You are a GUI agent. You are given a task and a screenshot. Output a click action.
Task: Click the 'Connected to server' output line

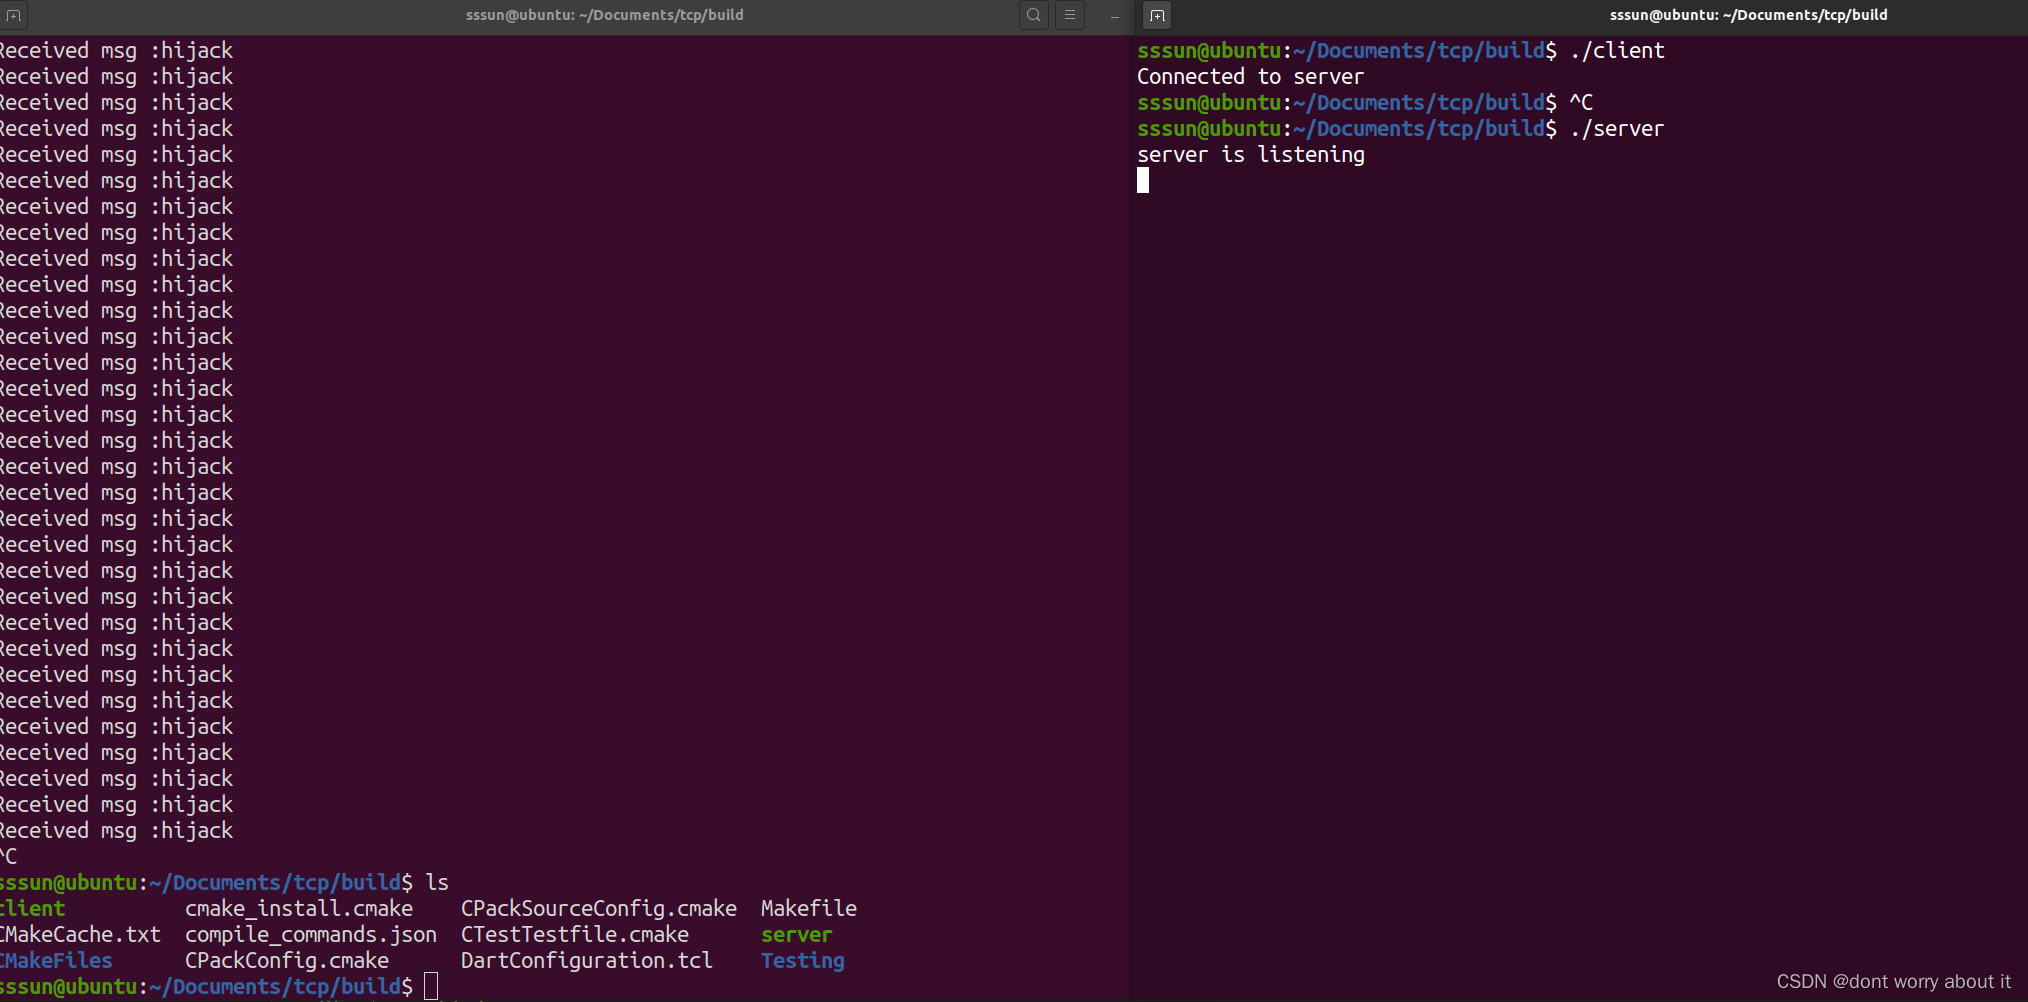coord(1250,76)
